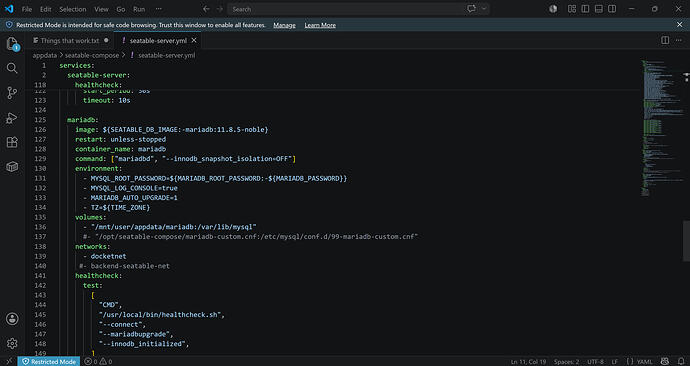The height and width of the screenshot is (366, 690).
Task: Close the Restricted Mode banner
Action: point(679,25)
